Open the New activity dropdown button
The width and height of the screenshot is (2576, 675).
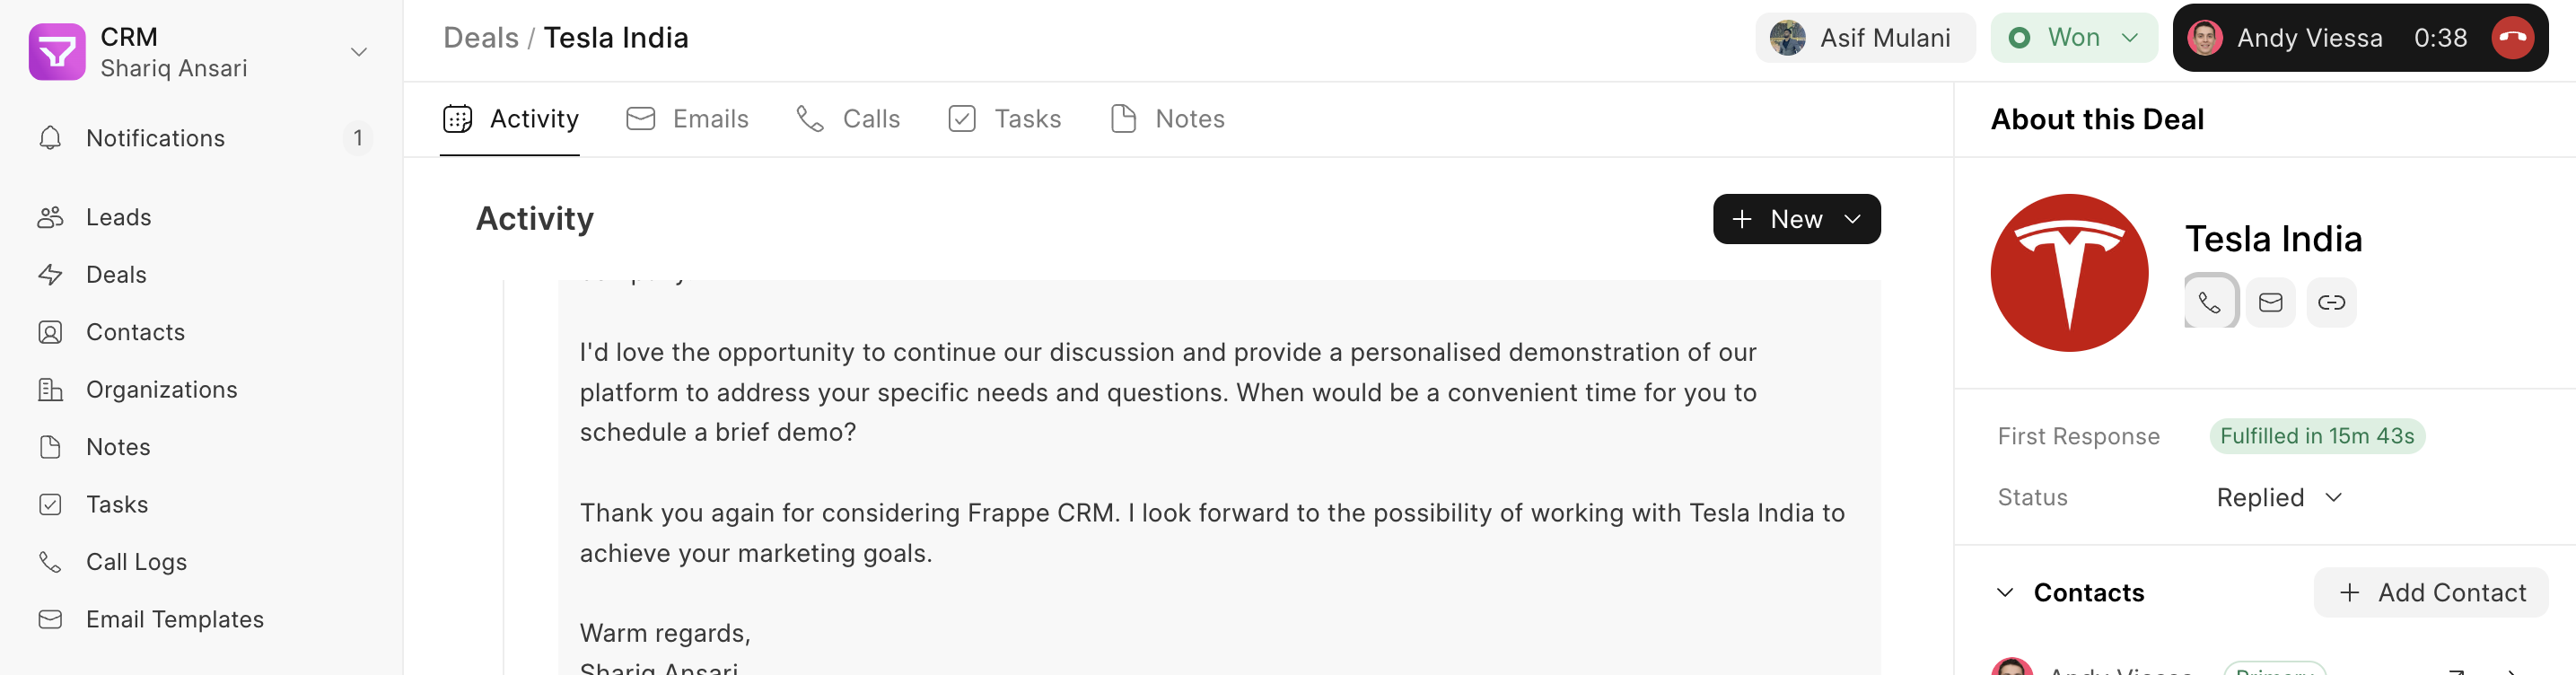pos(1796,219)
